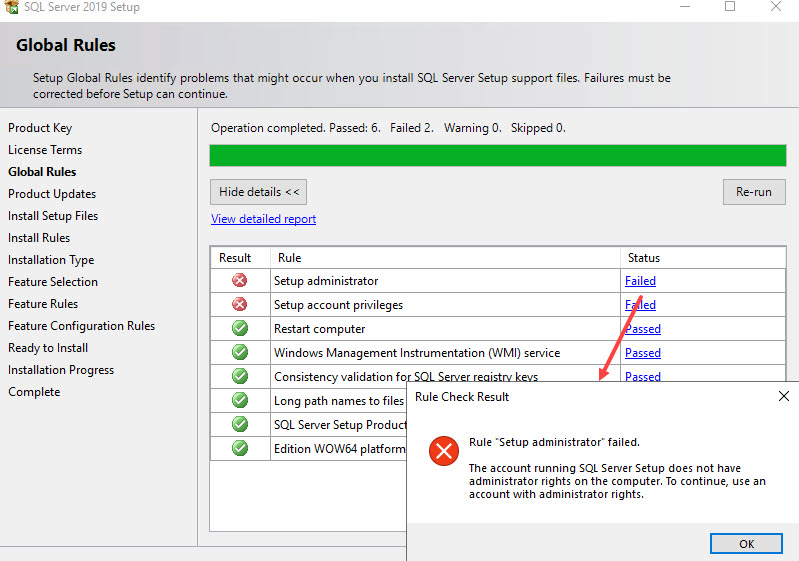This screenshot has height=561, width=799.
Task: Click the passed icon for Consistency validation rule
Action: (x=239, y=376)
